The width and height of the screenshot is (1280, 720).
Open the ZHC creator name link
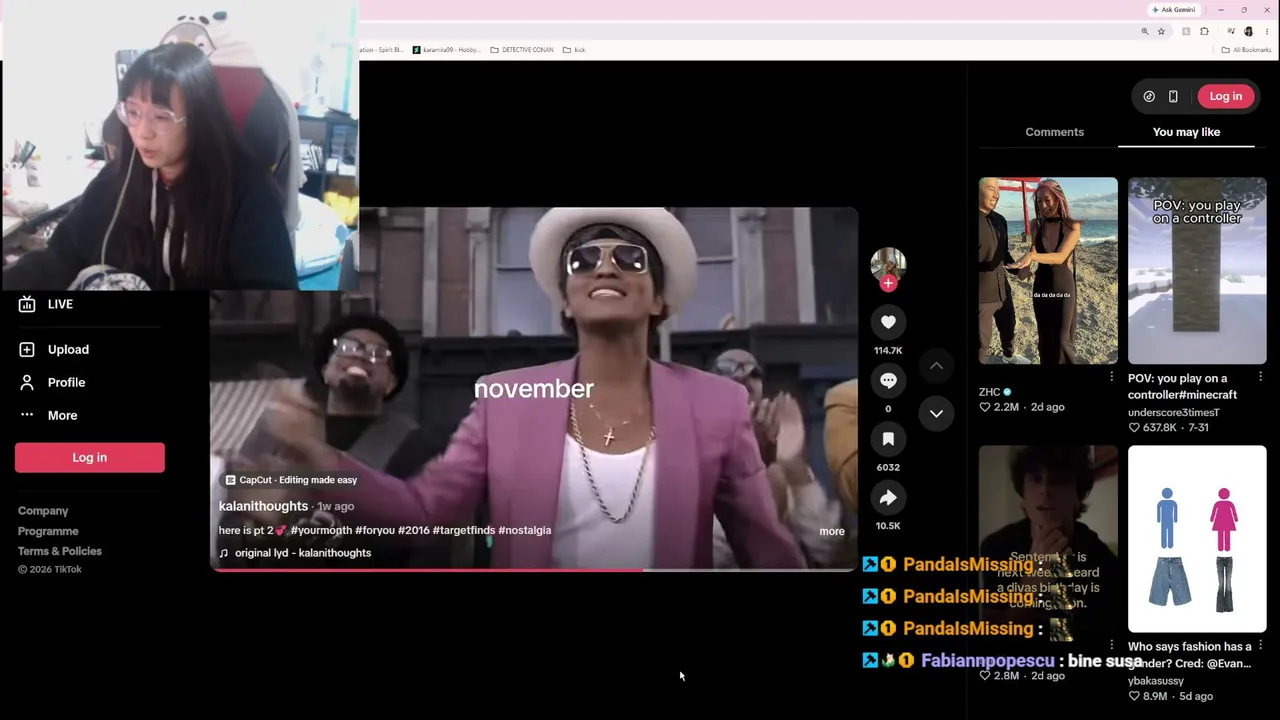point(989,392)
